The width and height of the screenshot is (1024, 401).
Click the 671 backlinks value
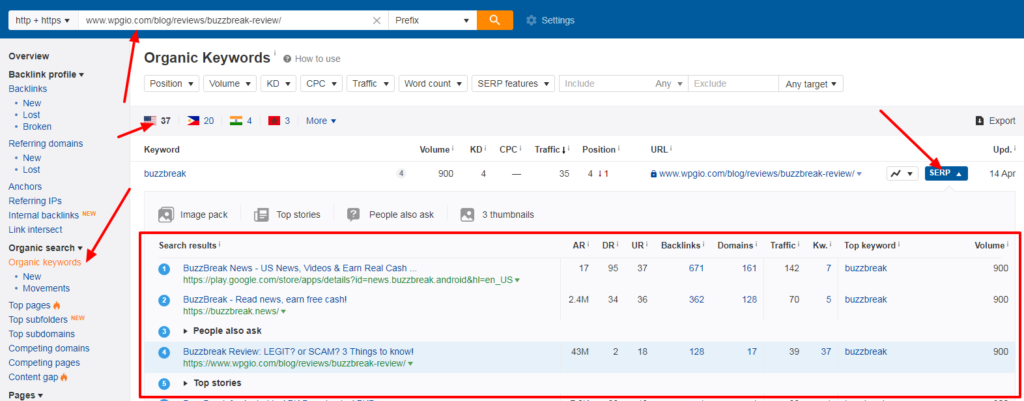pos(696,268)
